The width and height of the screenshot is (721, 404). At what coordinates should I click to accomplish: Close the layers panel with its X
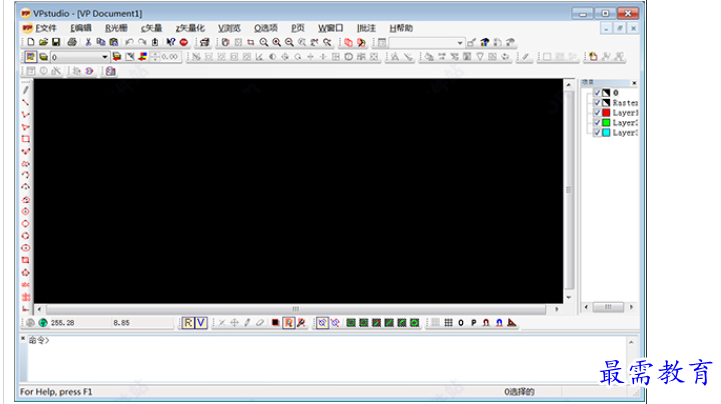(x=634, y=83)
